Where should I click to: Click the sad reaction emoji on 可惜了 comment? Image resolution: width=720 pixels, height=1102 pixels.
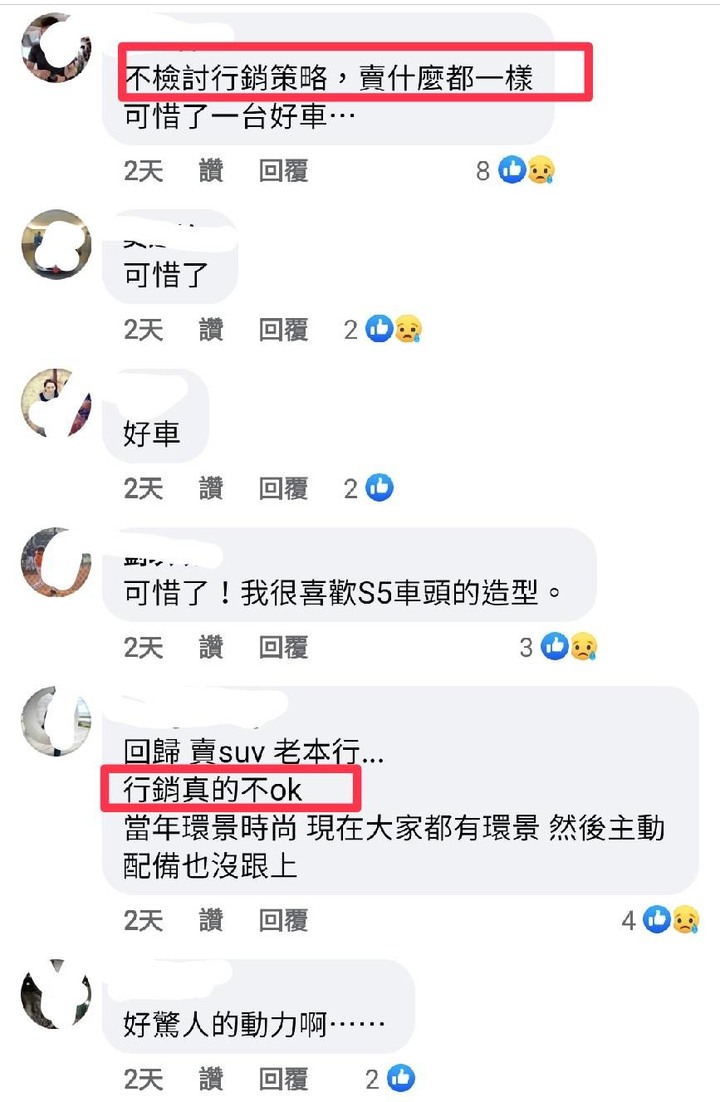[409, 328]
